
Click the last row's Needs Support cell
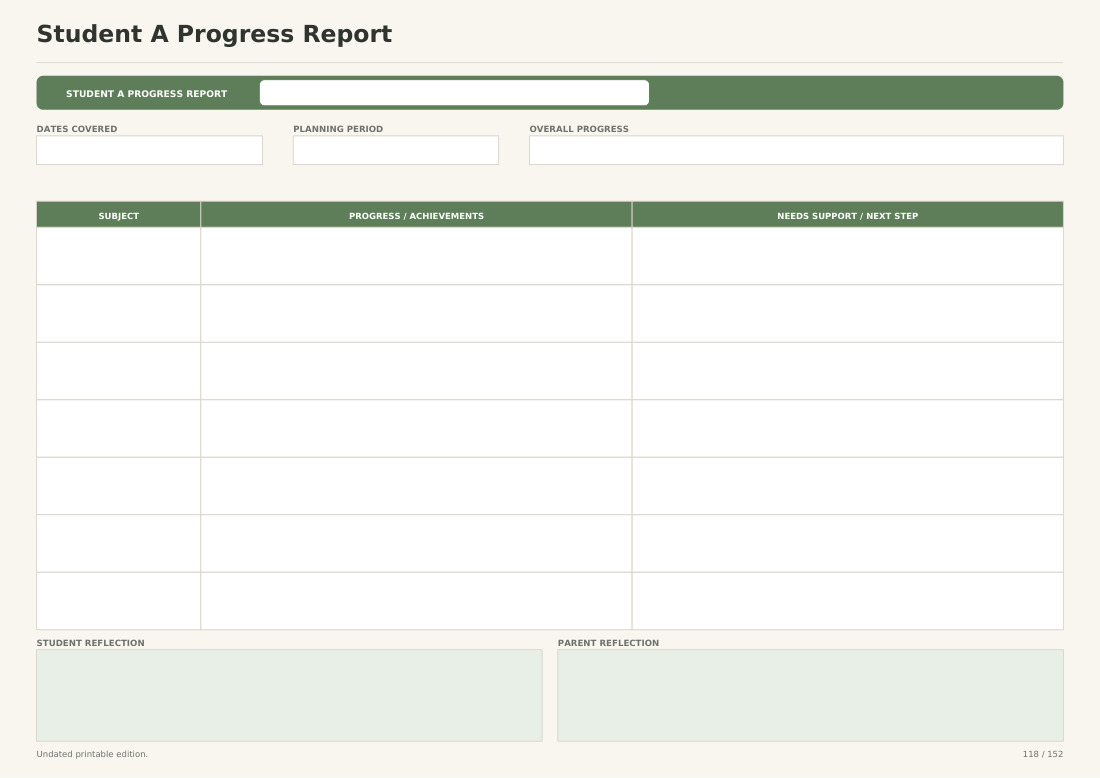(847, 601)
